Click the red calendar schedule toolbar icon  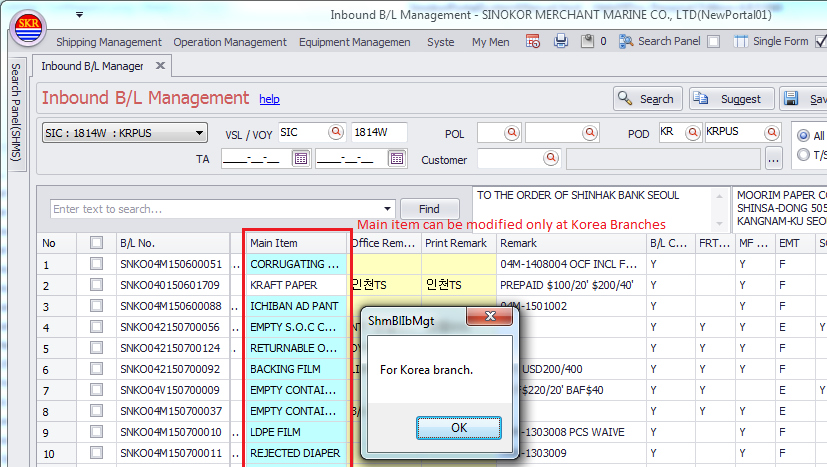[533, 41]
